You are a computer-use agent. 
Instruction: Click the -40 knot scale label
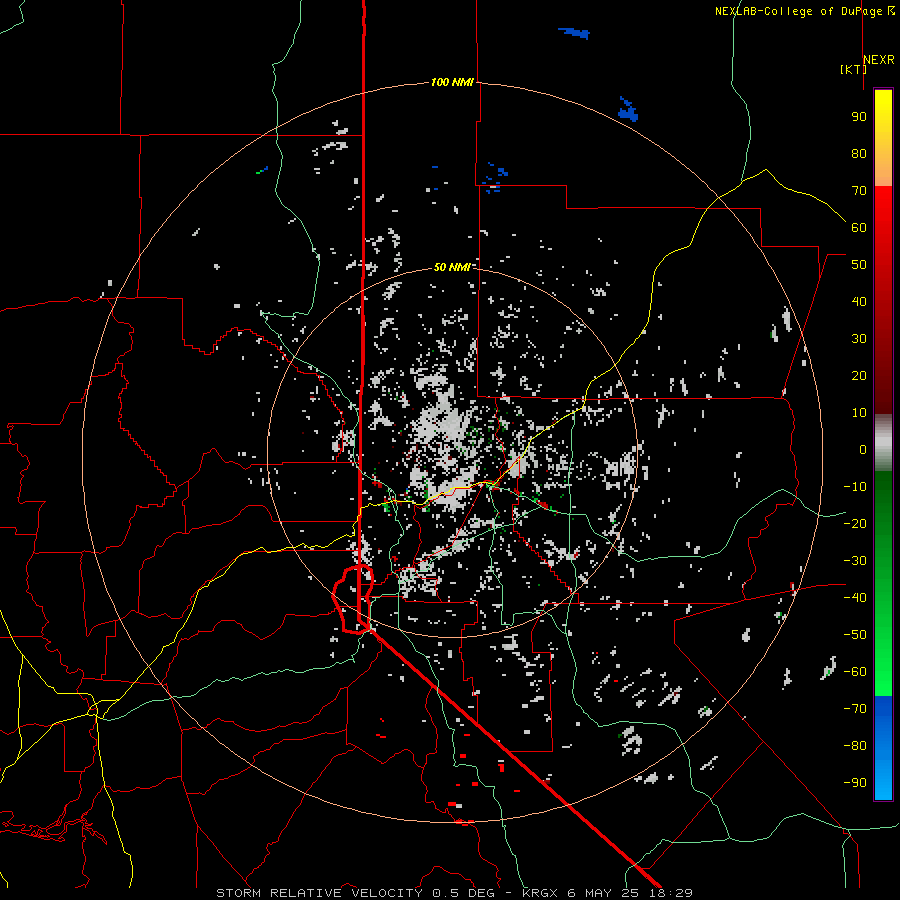pos(855,598)
